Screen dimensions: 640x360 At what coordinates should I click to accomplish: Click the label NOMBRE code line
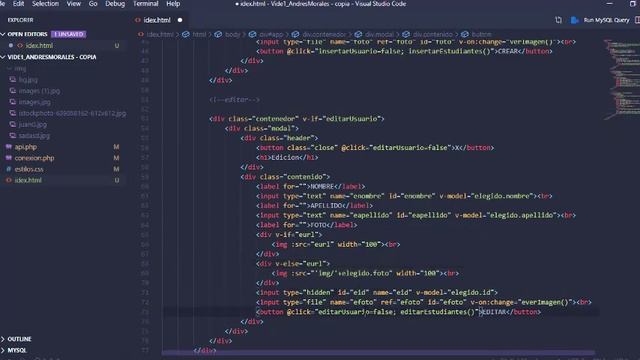[311, 187]
